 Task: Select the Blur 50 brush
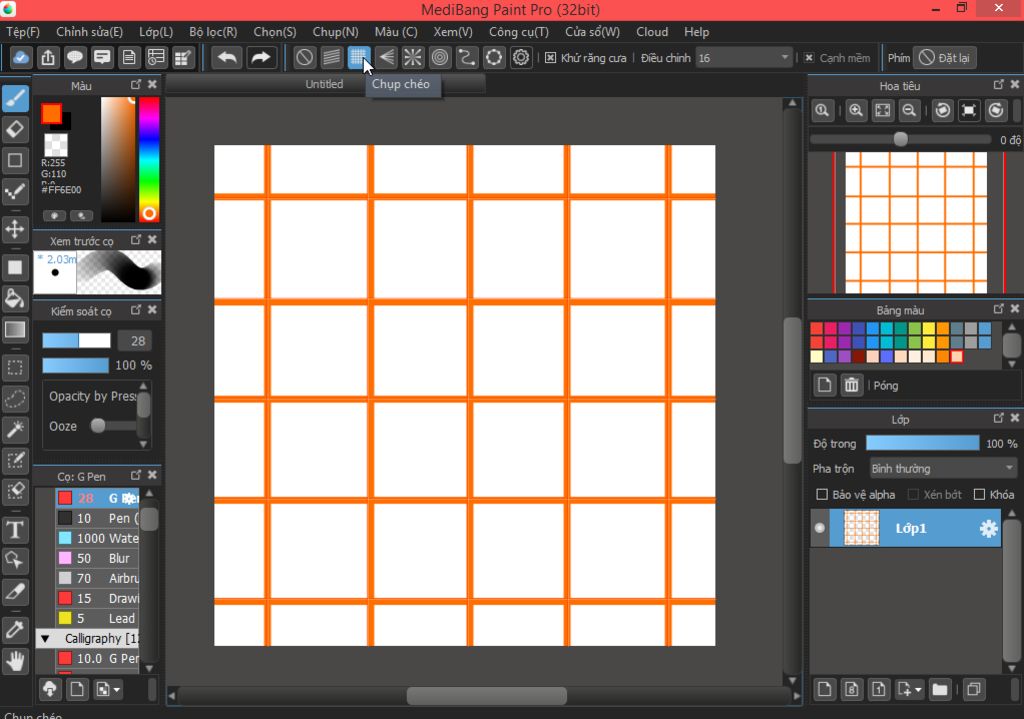[x=98, y=558]
